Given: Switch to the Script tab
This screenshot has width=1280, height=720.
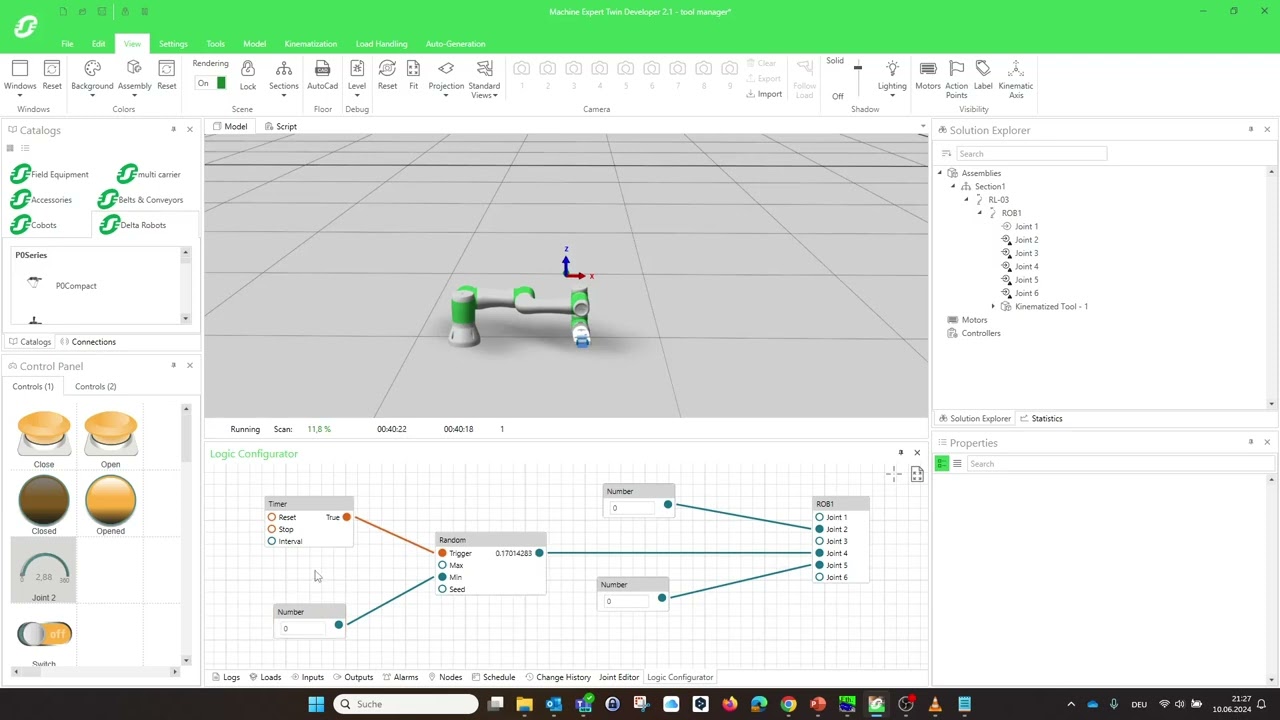Looking at the screenshot, I should [x=280, y=126].
